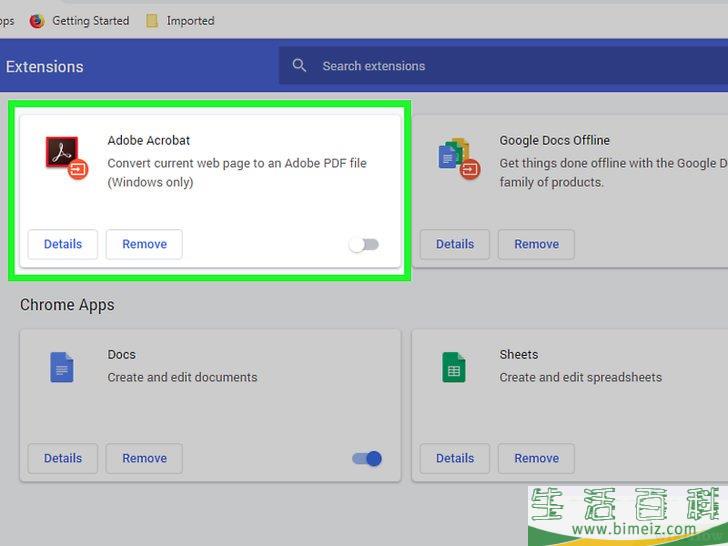Focus the Search extensions field
Image resolution: width=728 pixels, height=546 pixels.
click(x=503, y=65)
